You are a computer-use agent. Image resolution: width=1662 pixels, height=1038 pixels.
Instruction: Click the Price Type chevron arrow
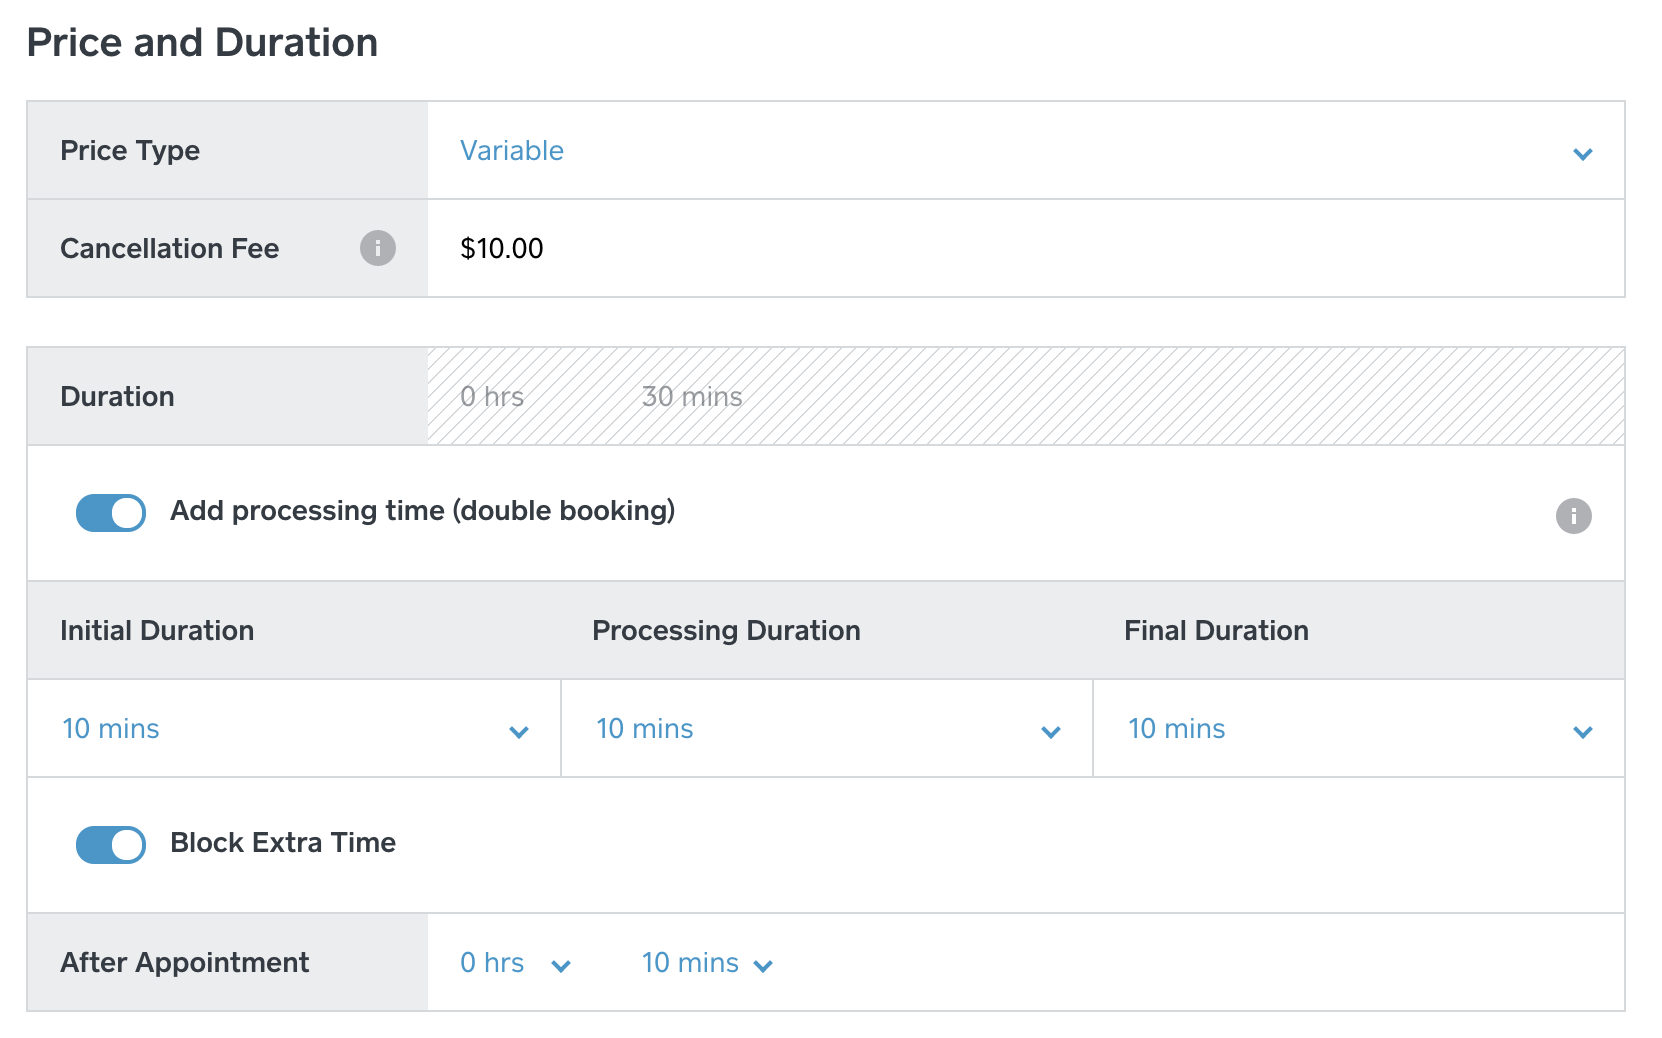click(1582, 154)
